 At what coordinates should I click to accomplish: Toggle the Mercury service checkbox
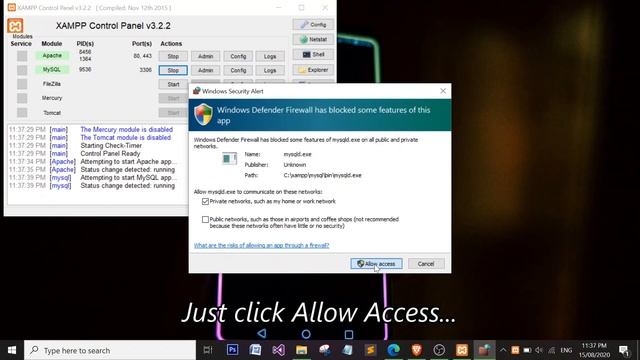point(22,98)
